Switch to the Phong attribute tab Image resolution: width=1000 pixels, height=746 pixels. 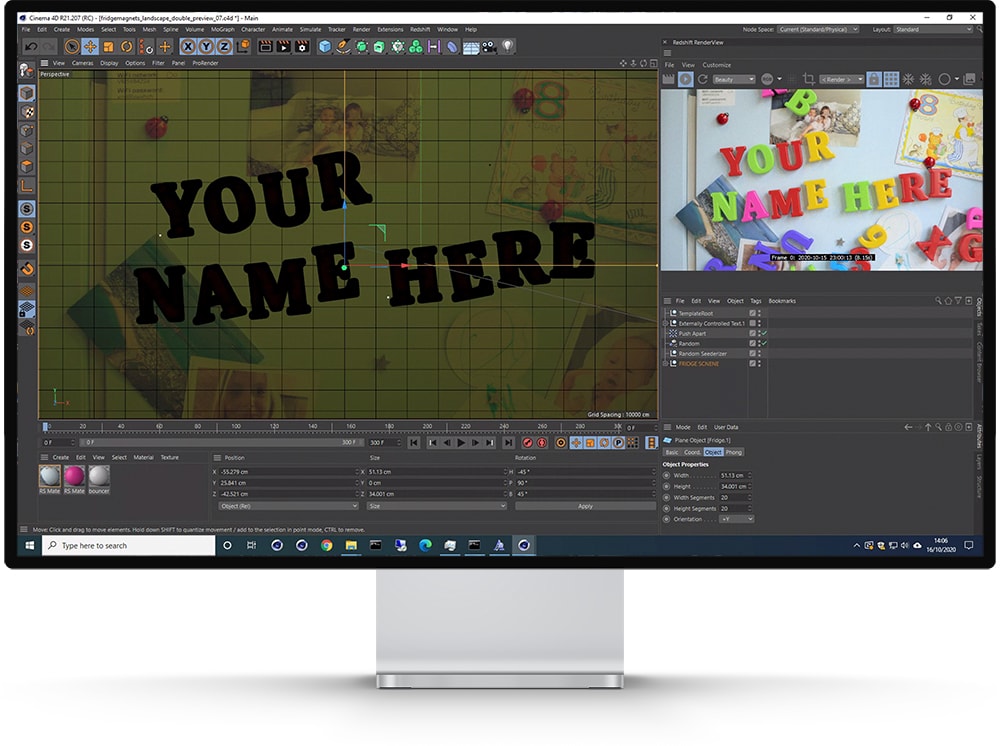pyautogui.click(x=733, y=452)
